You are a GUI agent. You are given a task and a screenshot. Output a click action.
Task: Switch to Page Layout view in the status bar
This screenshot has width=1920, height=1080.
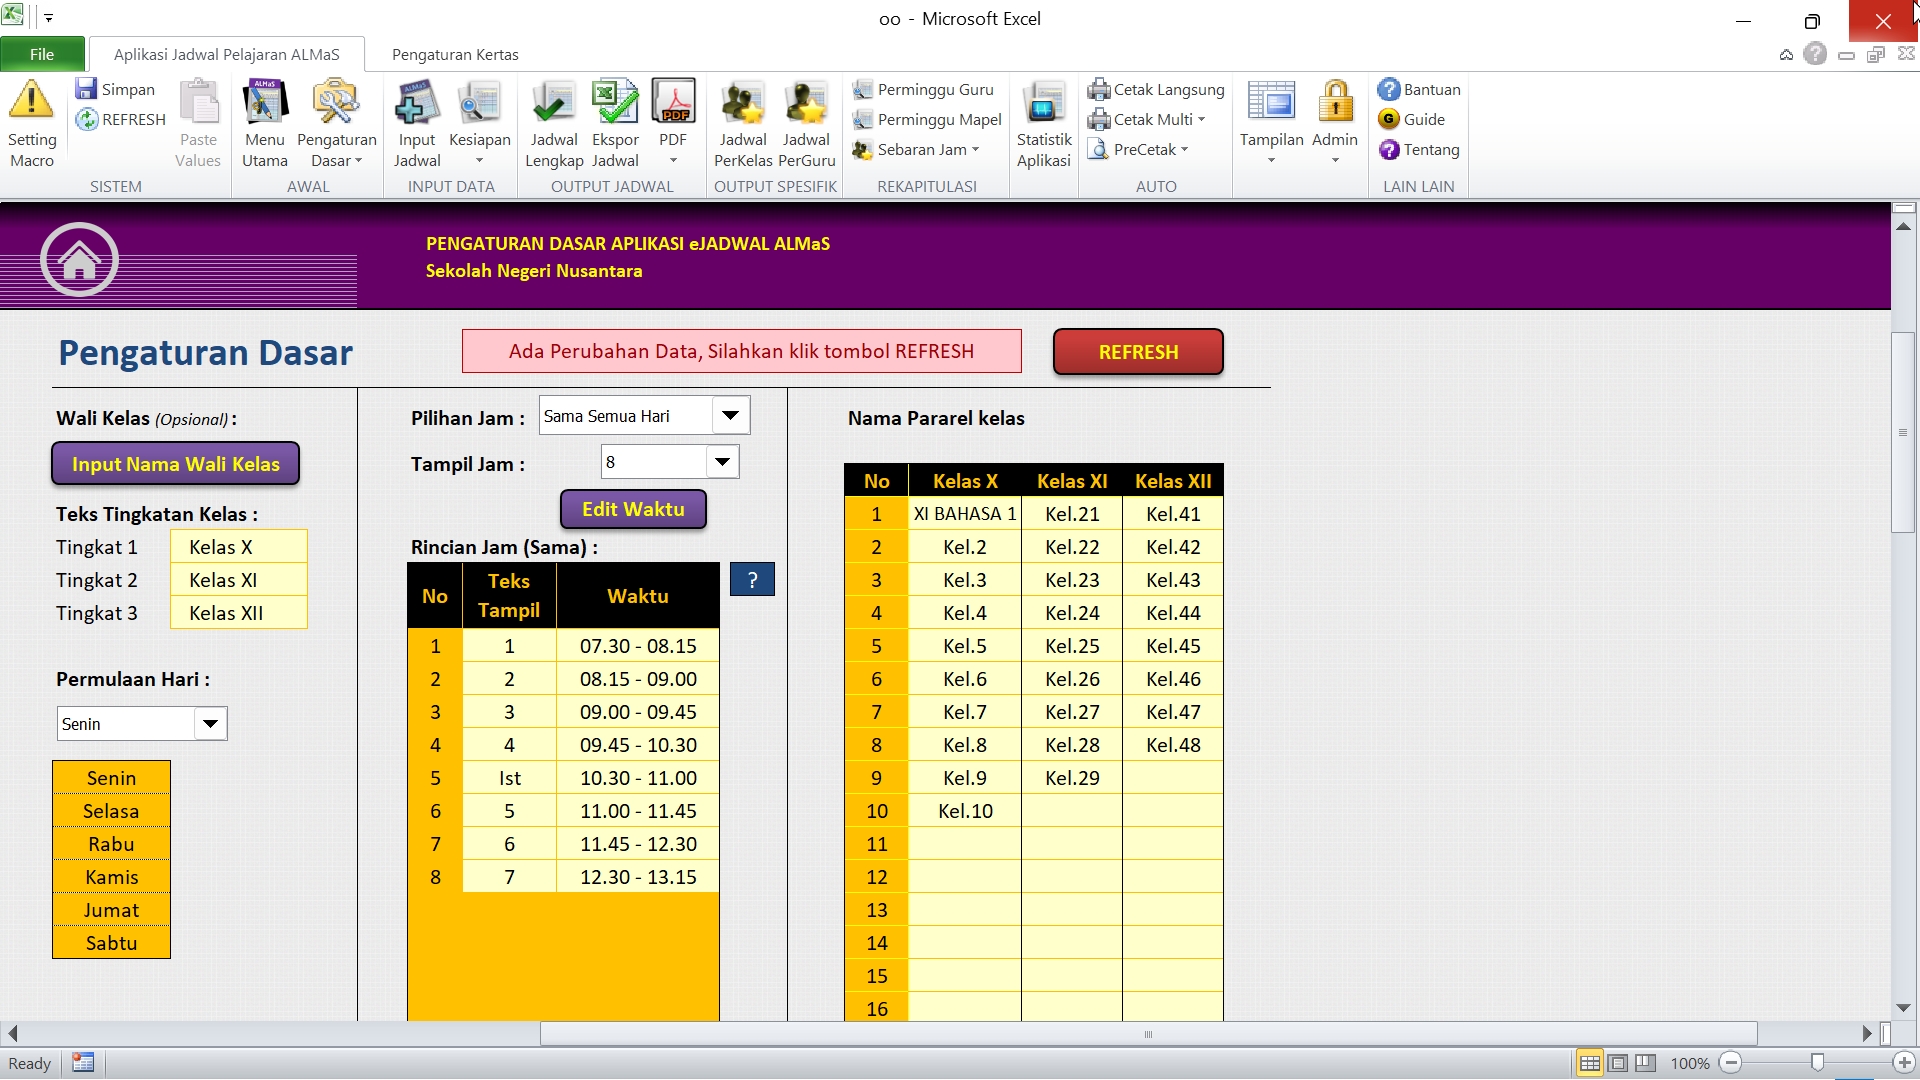tap(1617, 1063)
